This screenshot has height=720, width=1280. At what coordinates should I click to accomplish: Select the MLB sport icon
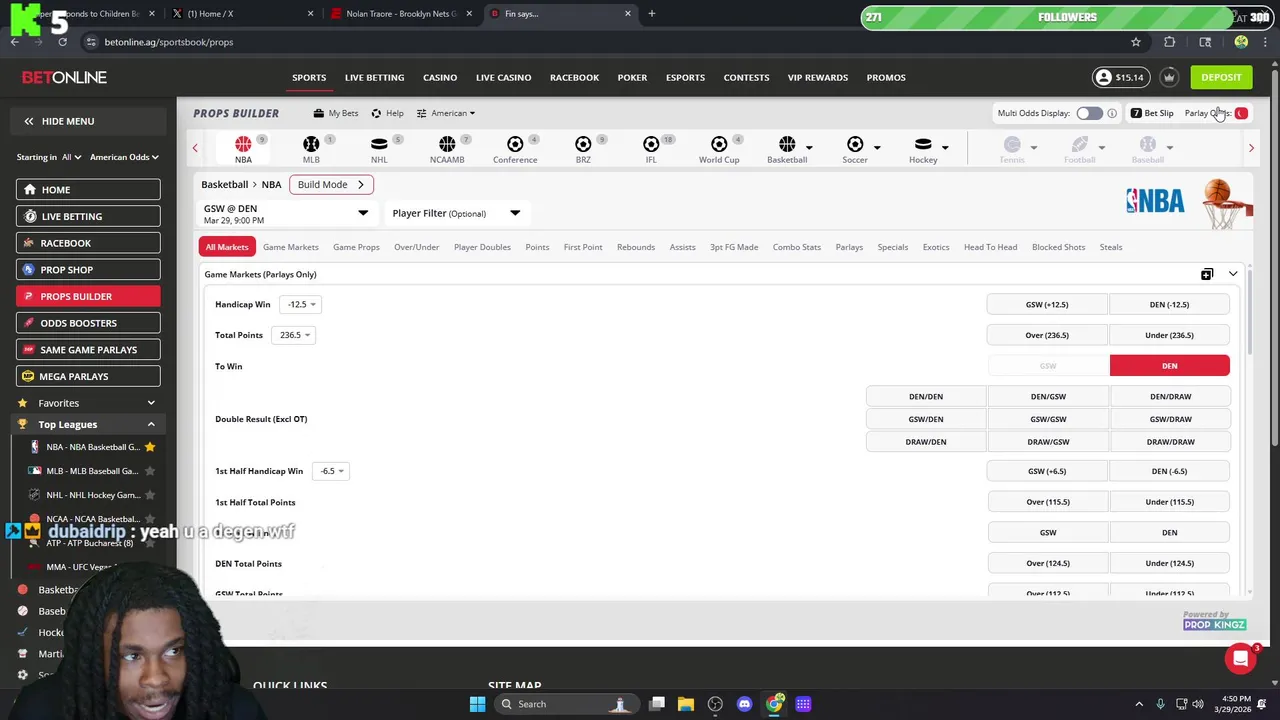(x=311, y=145)
